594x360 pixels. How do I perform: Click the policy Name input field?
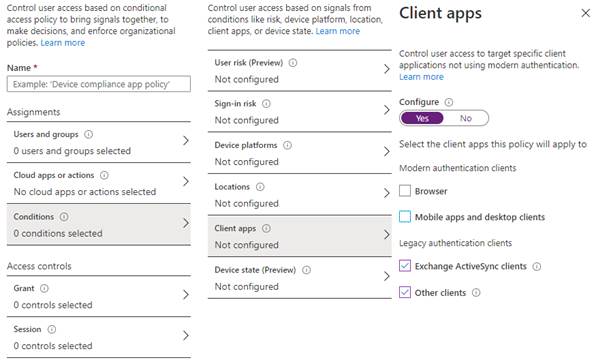(x=98, y=84)
